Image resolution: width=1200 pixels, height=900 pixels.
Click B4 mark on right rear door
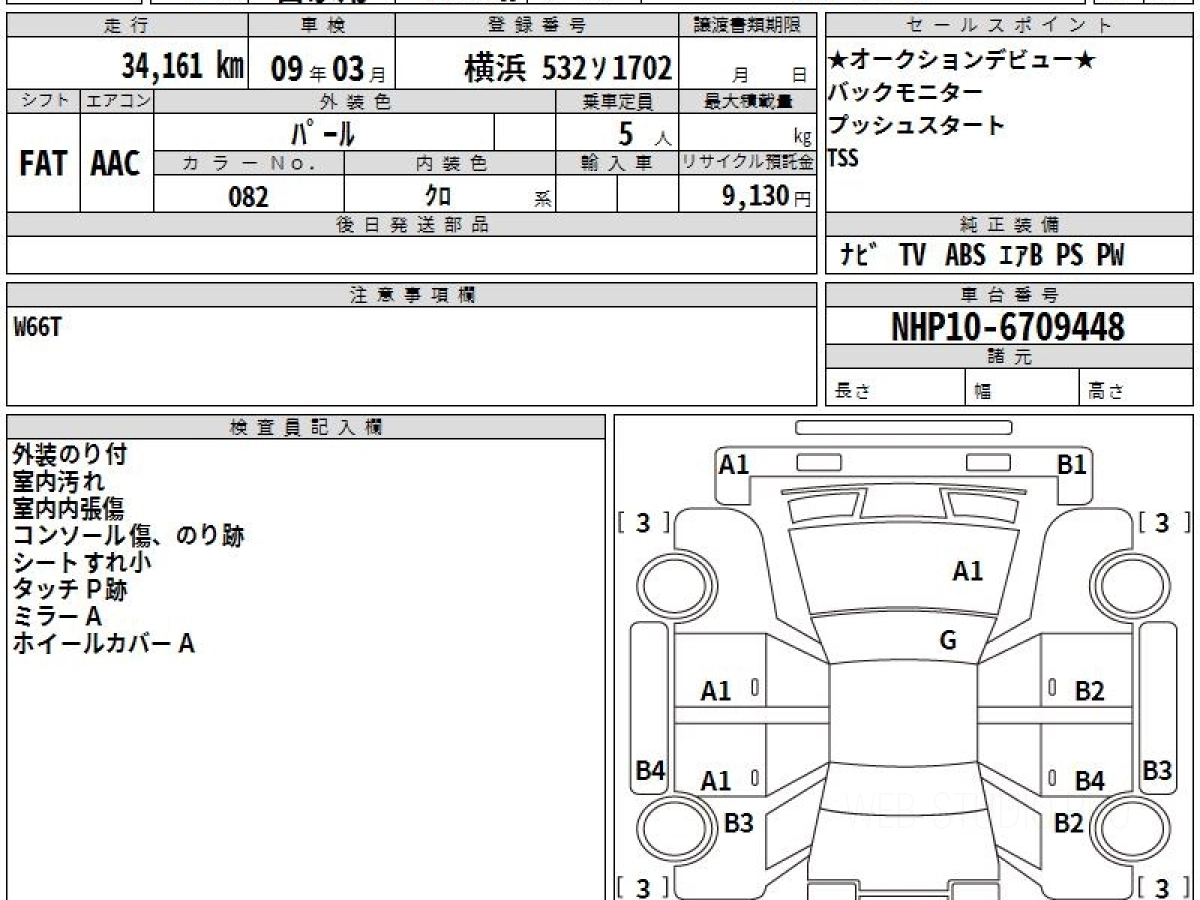pyautogui.click(x=1089, y=781)
